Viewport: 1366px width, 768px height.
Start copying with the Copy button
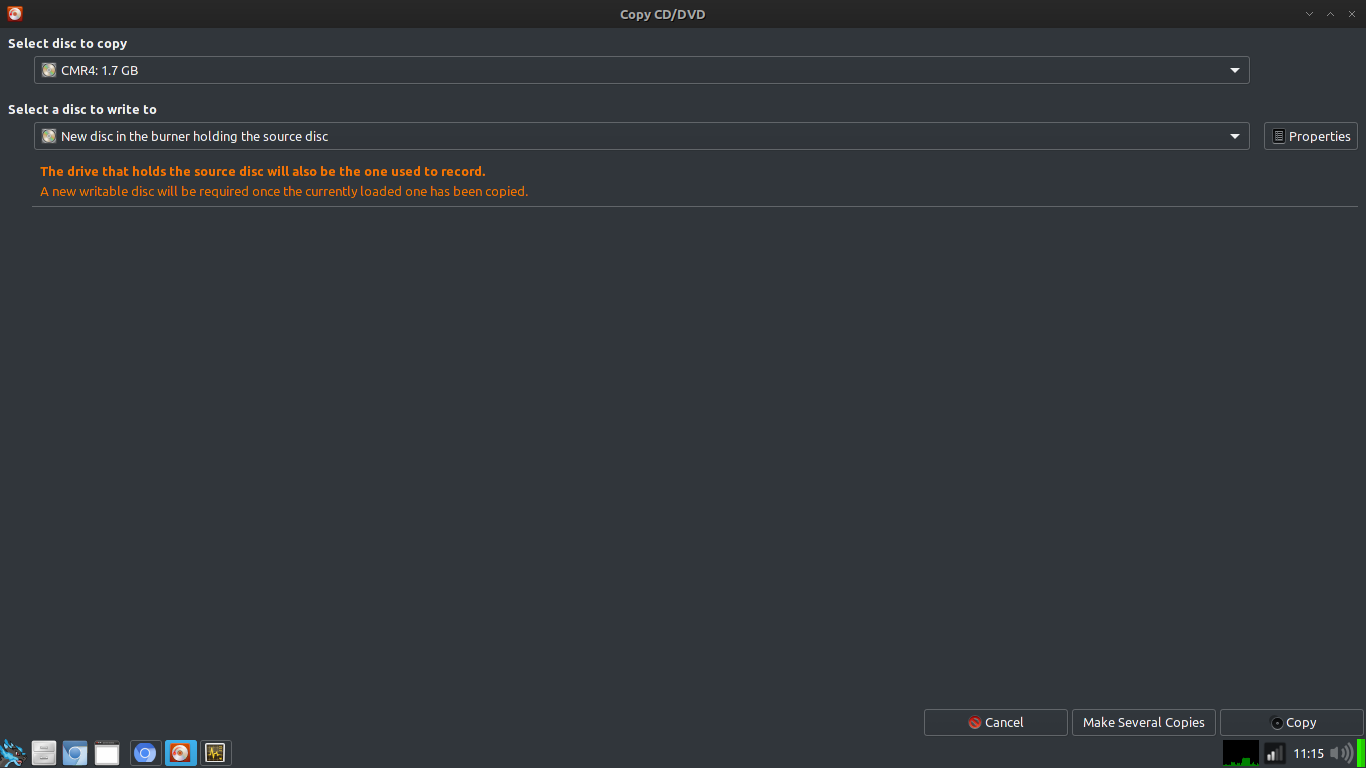pyautogui.click(x=1291, y=722)
